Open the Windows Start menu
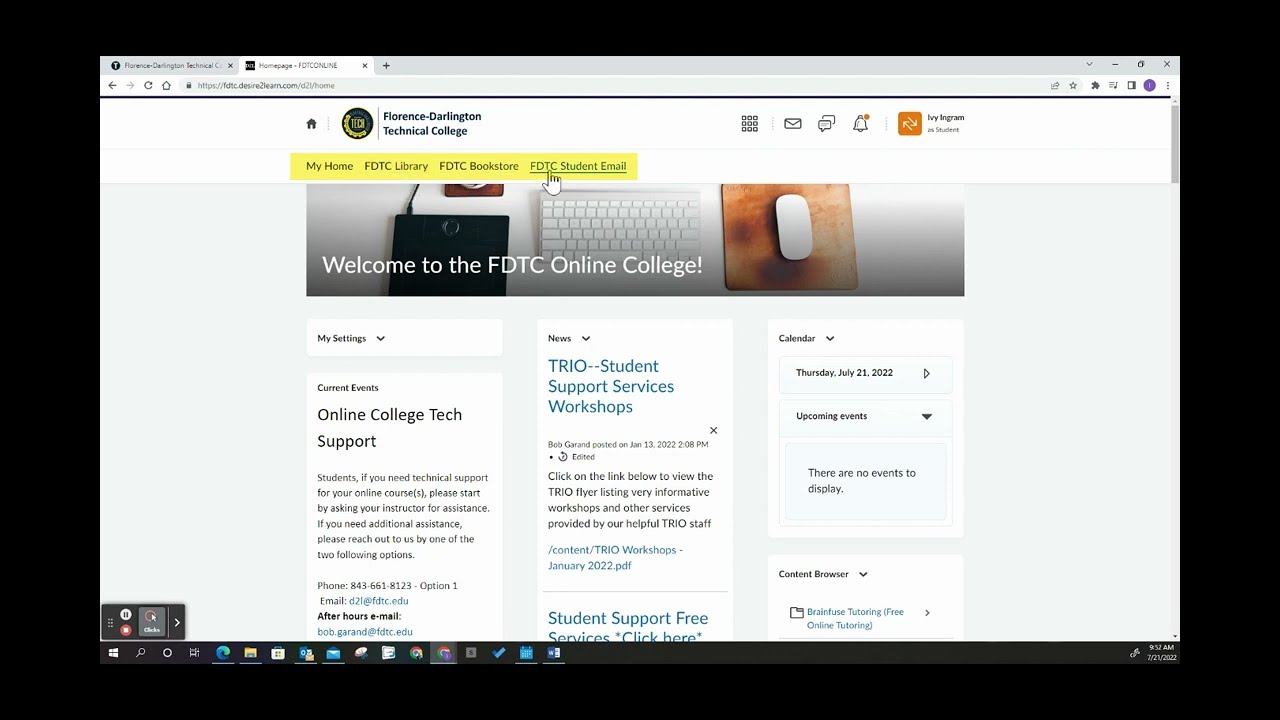Screen dimensions: 1280x720 [x=113, y=653]
